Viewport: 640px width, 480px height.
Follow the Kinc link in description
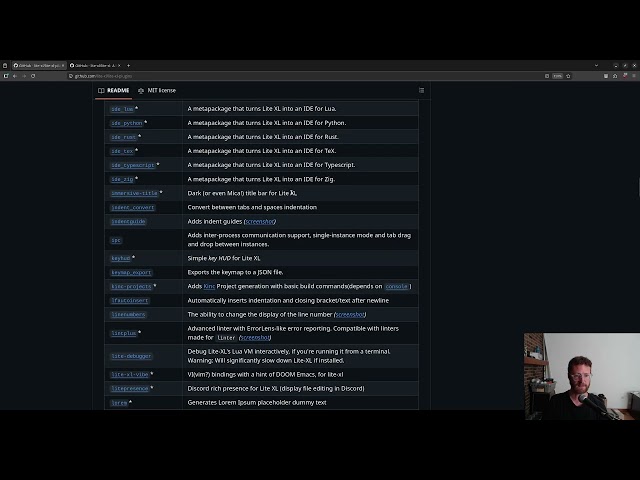(x=209, y=287)
